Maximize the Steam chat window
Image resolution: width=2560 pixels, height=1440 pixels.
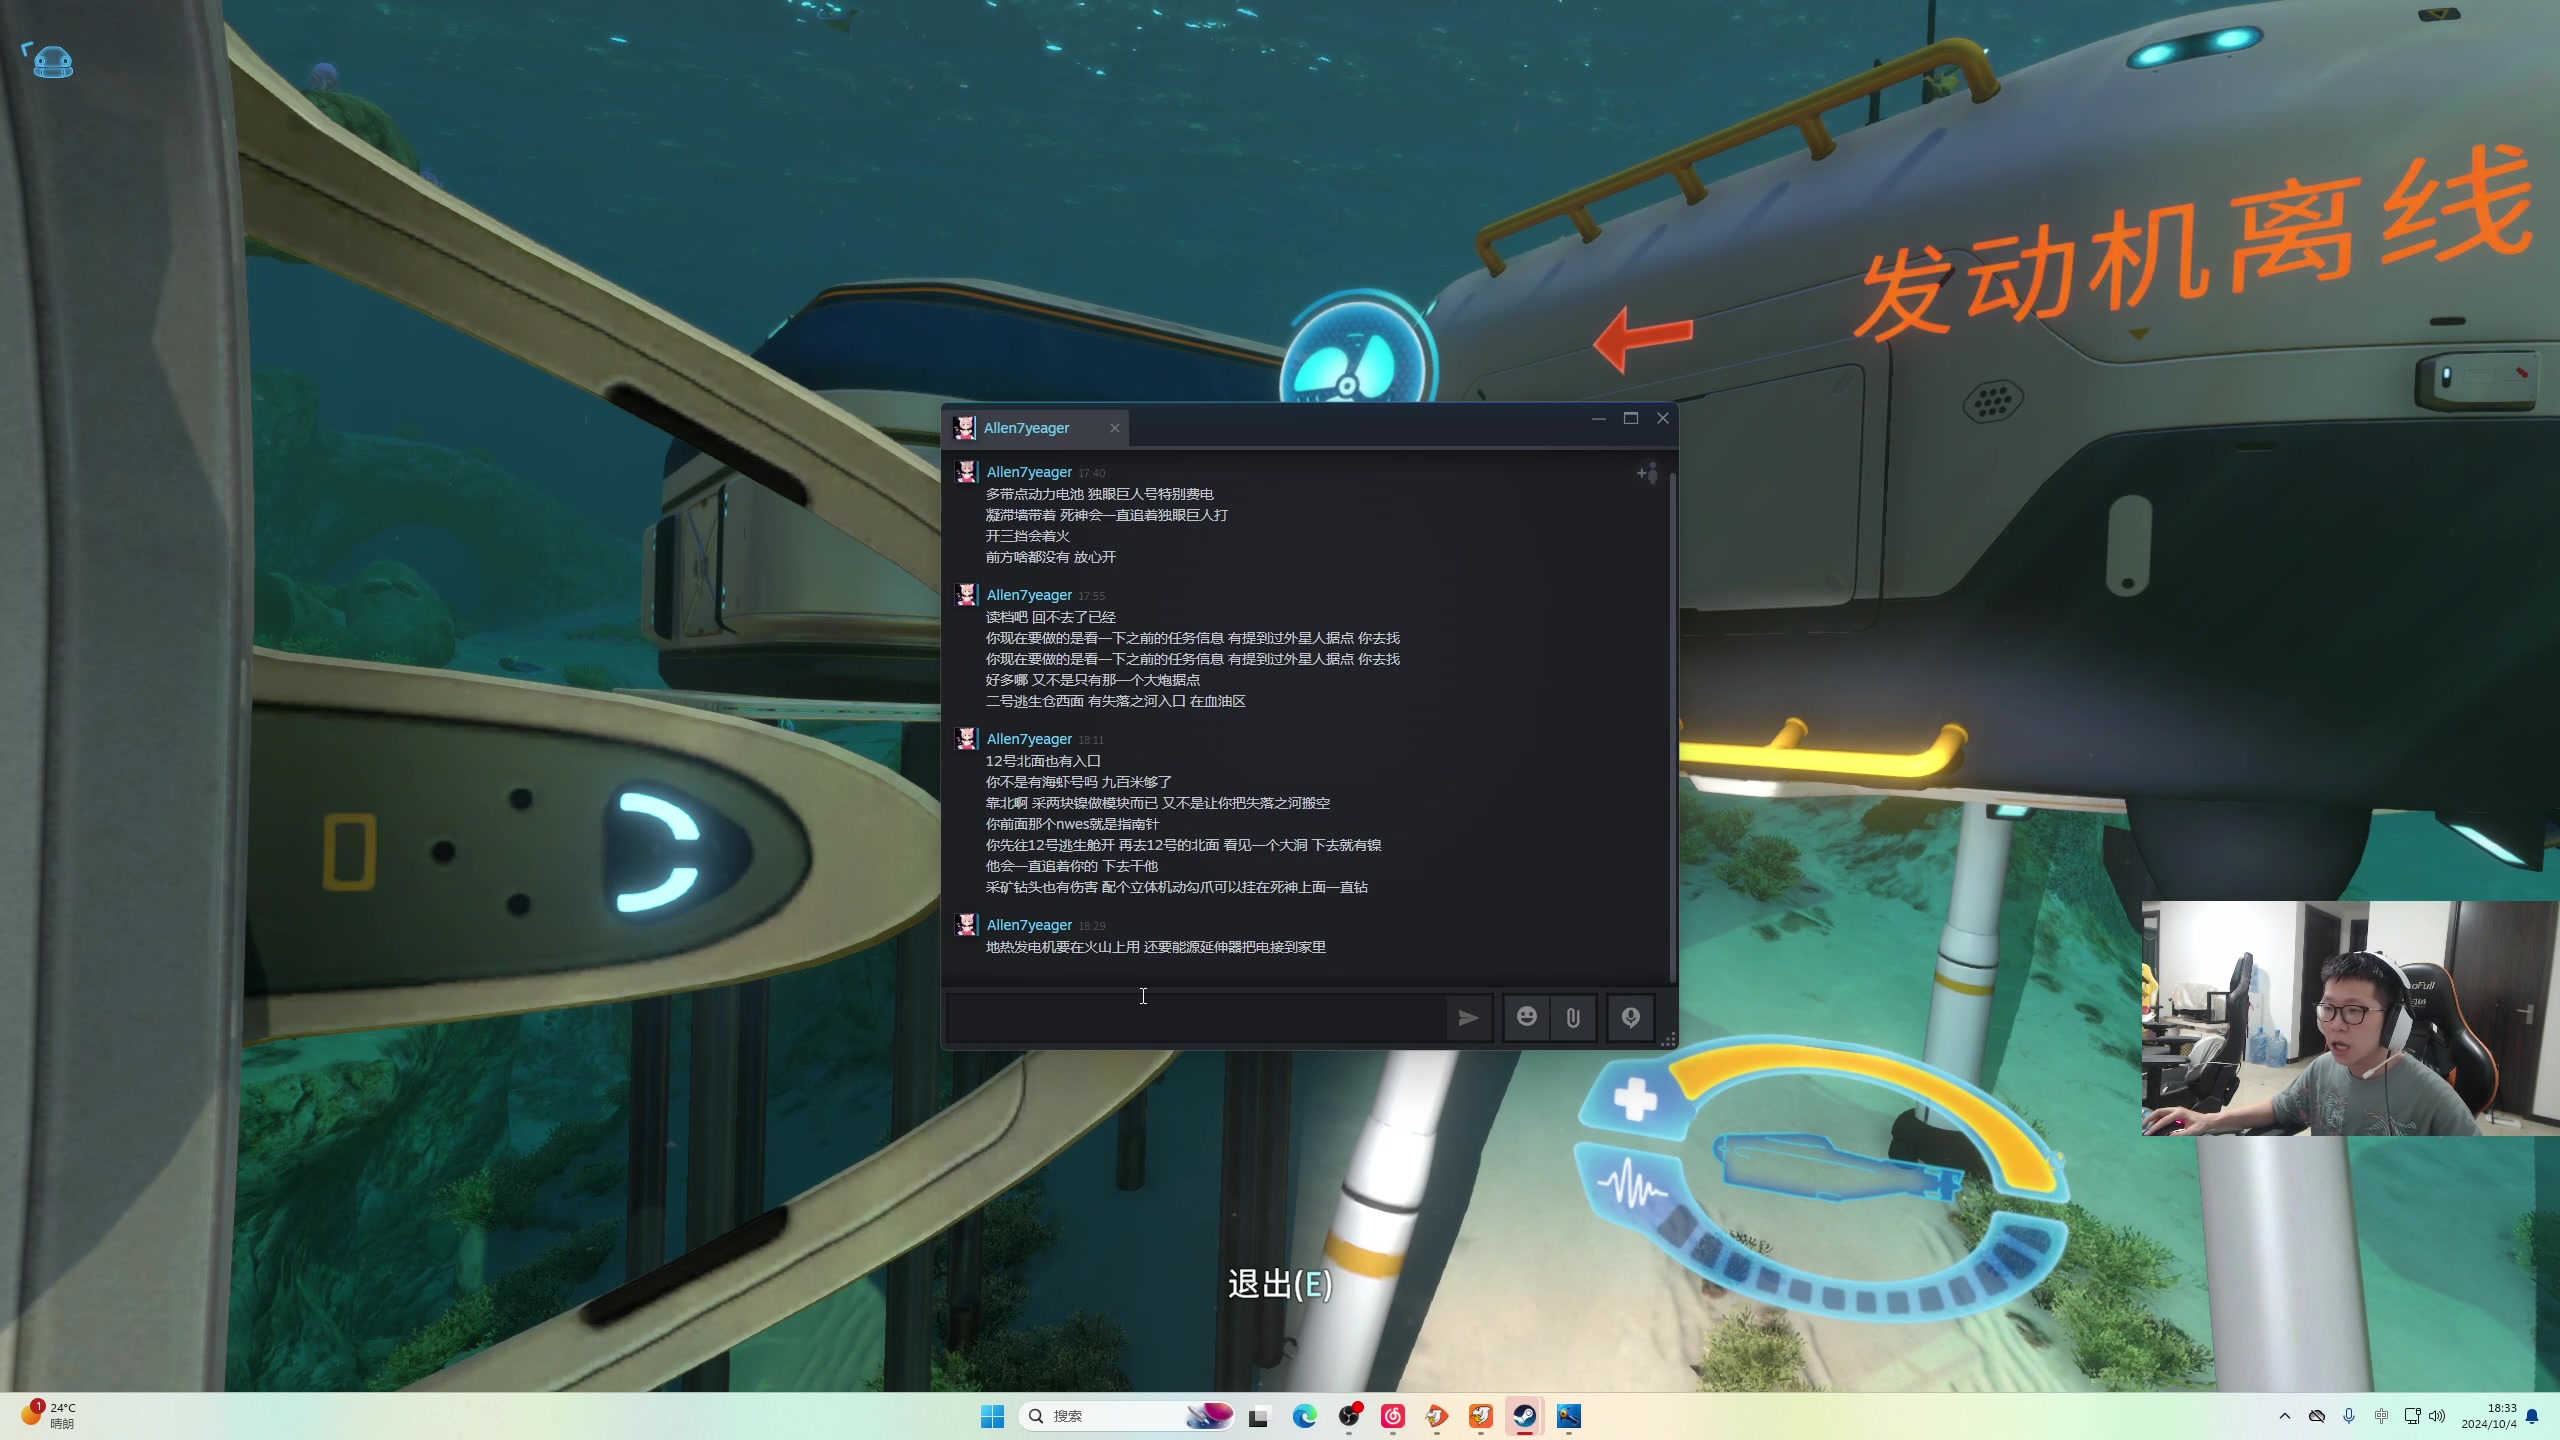coord(1630,418)
